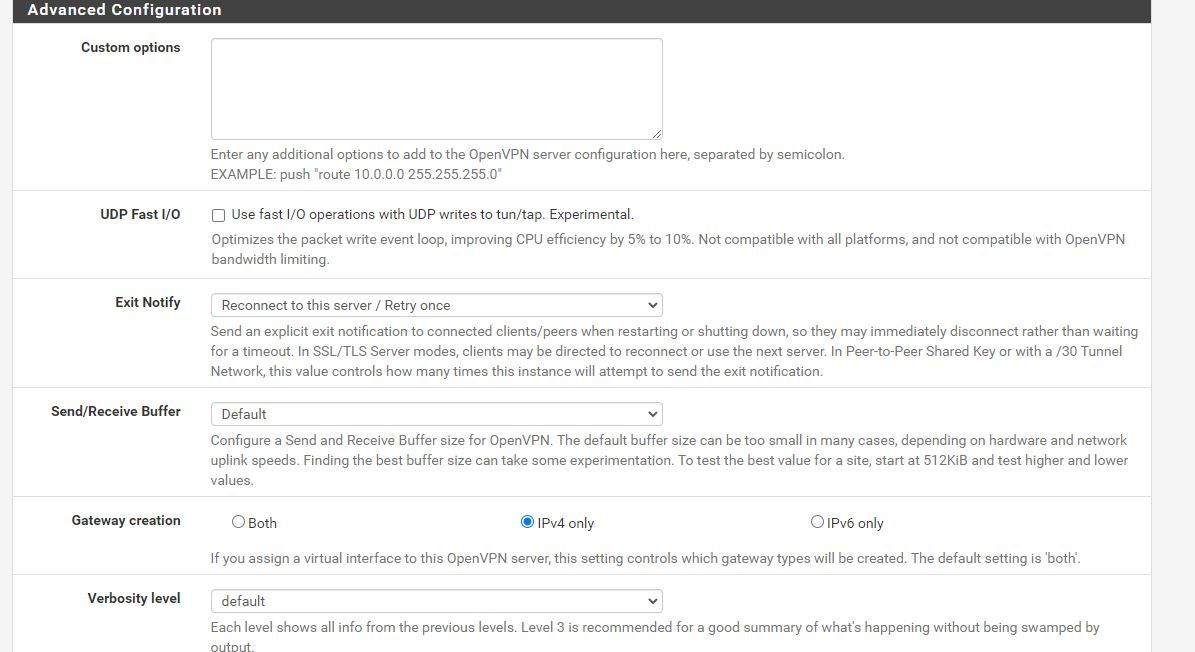The height and width of the screenshot is (652, 1195).
Task: Click the Custom options field label
Action: 130,47
